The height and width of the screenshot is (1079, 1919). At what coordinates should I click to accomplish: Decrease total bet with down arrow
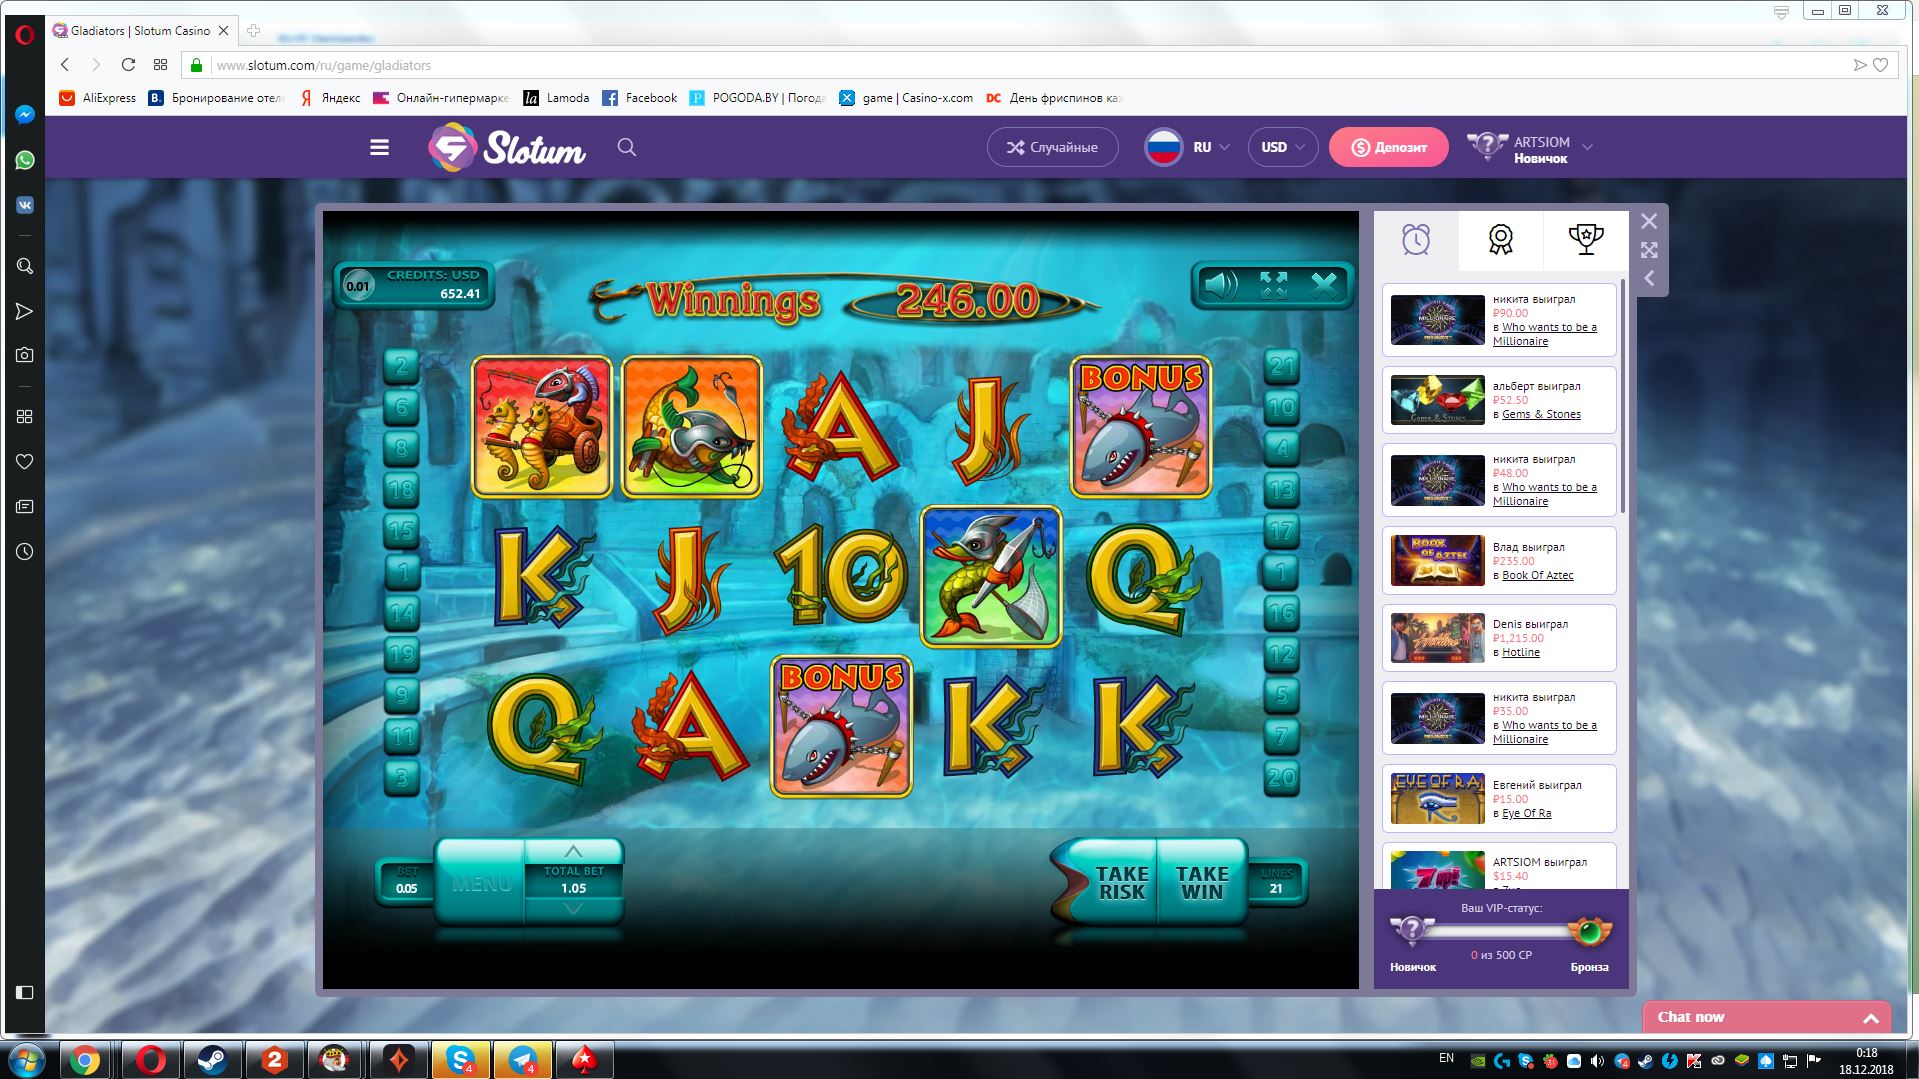573,908
